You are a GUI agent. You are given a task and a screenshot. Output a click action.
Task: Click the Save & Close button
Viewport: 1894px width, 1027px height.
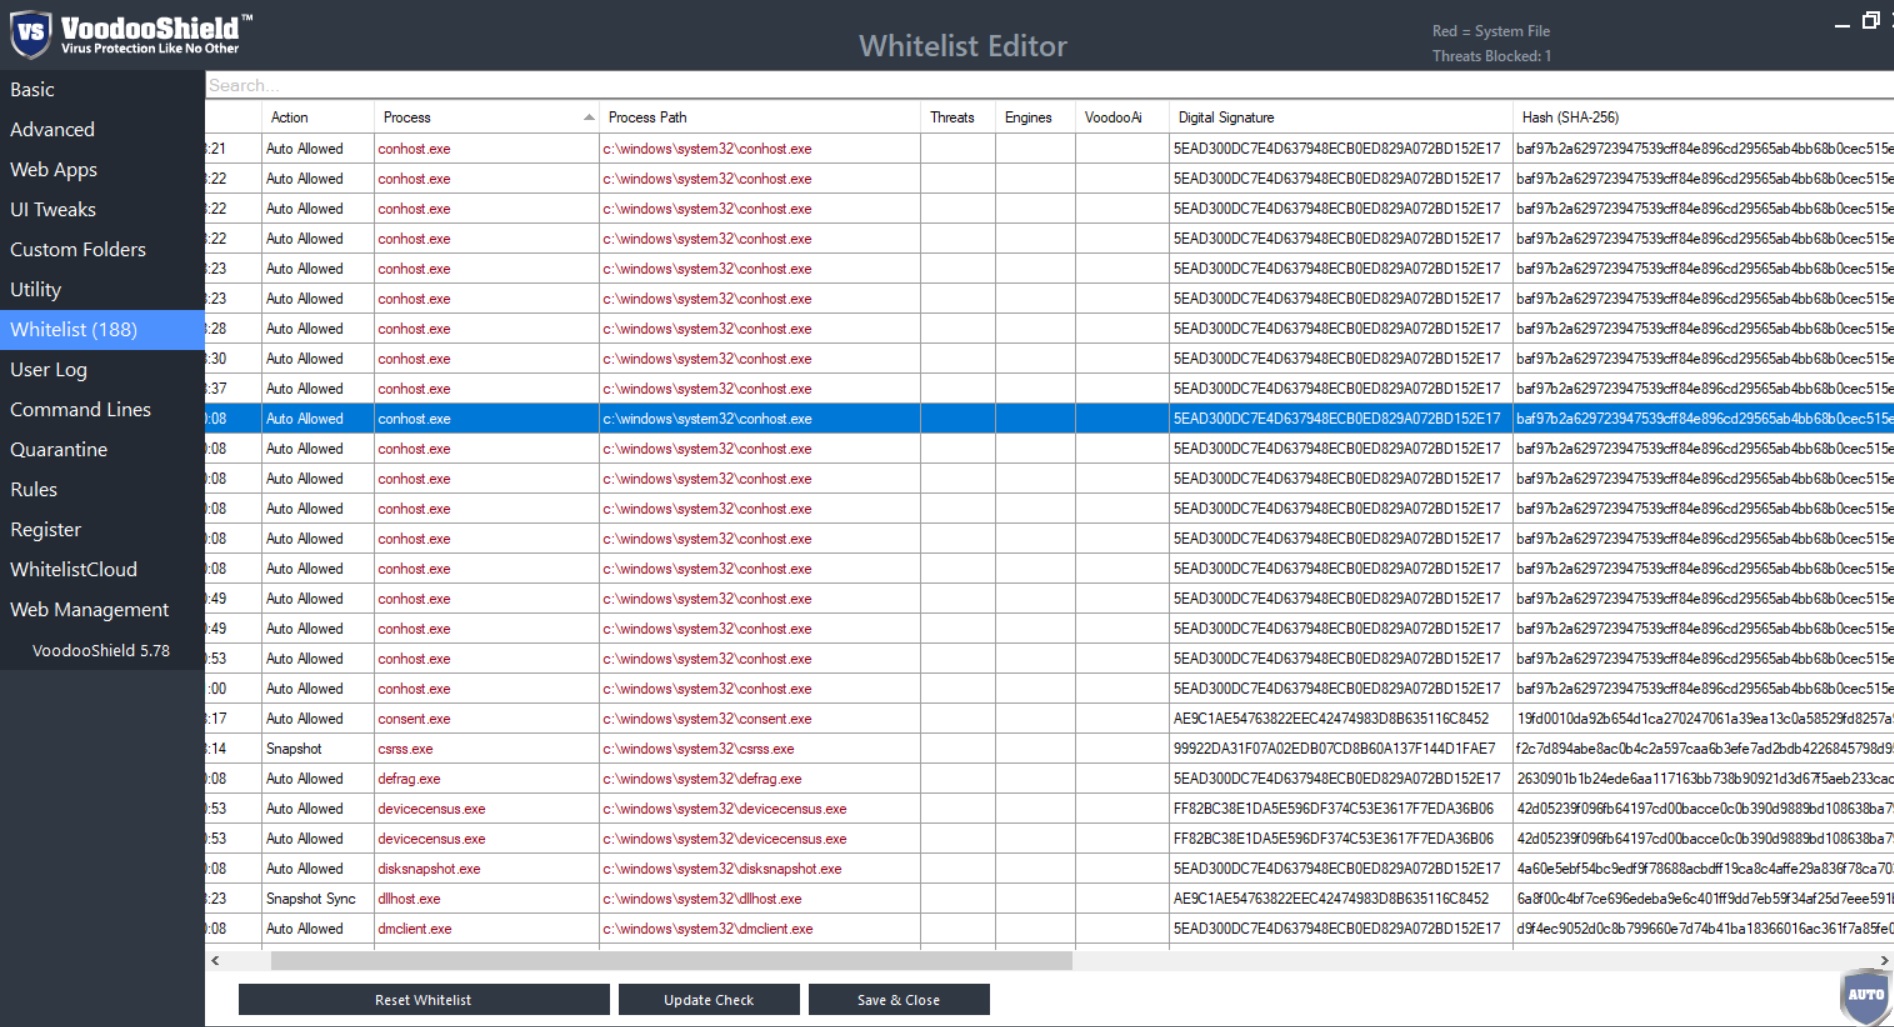pos(899,1000)
